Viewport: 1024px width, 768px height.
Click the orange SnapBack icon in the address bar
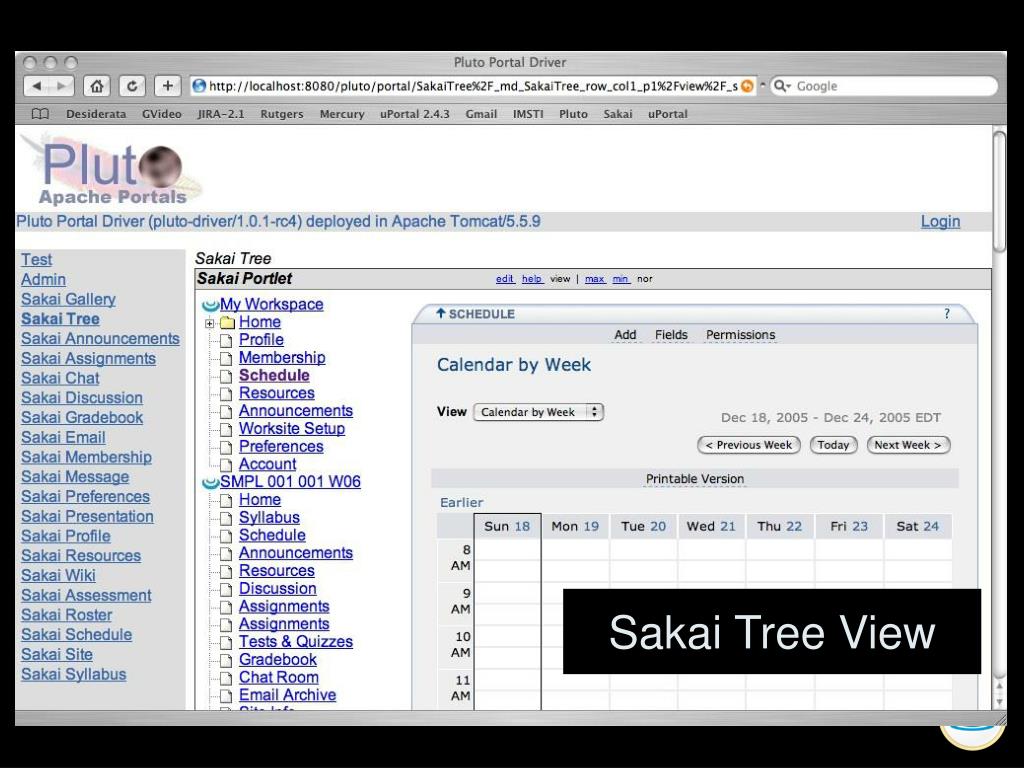(747, 86)
